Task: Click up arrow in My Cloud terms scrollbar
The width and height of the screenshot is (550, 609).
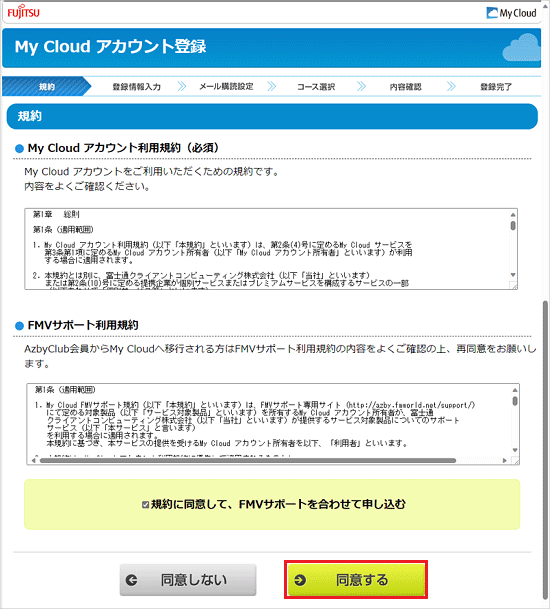Action: (513, 214)
